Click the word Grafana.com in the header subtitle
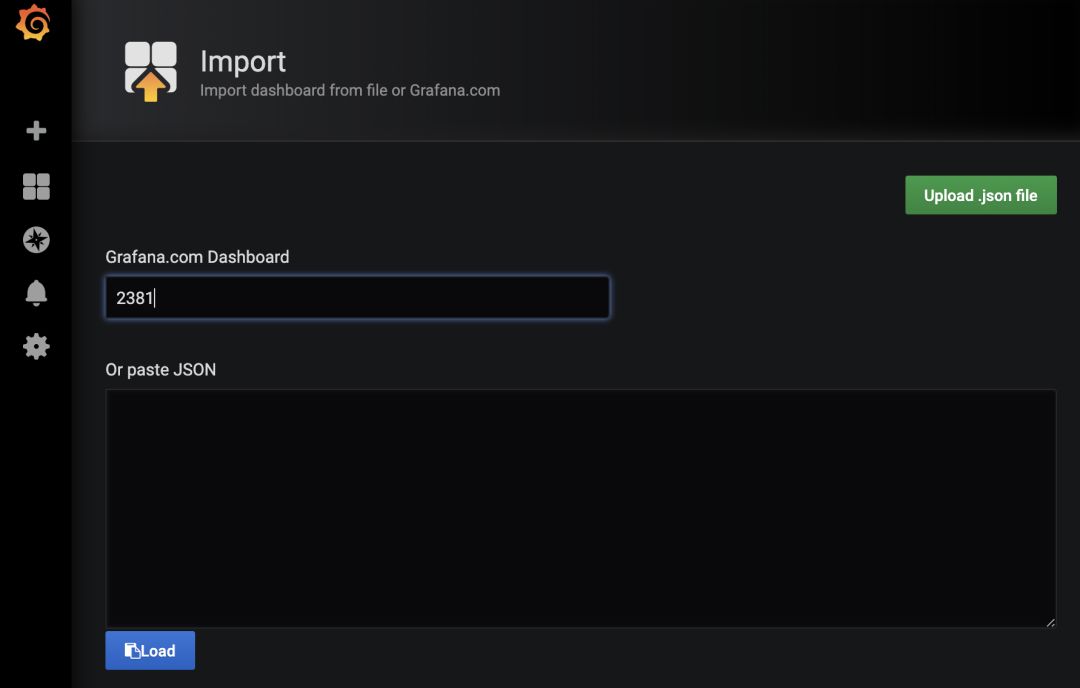 pos(455,90)
